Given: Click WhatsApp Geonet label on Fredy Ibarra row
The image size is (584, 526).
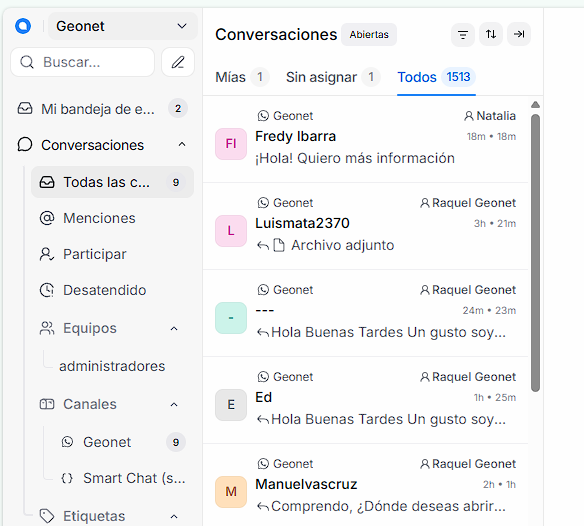Looking at the screenshot, I should [x=285, y=116].
